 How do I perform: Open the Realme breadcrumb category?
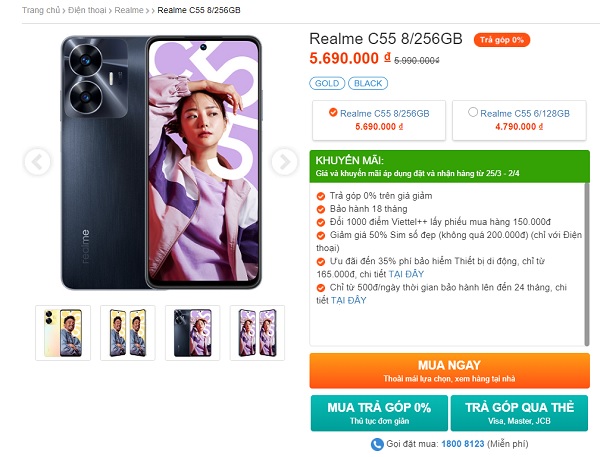click(129, 9)
